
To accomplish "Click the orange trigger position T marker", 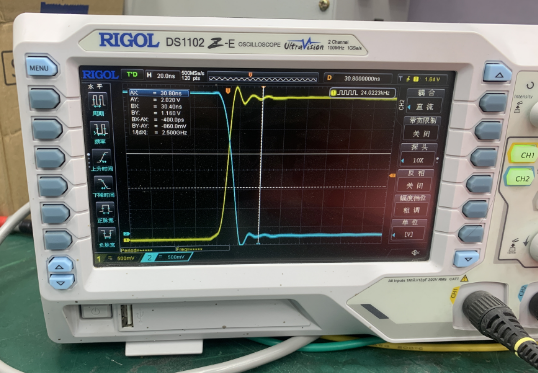I will (x=227, y=90).
